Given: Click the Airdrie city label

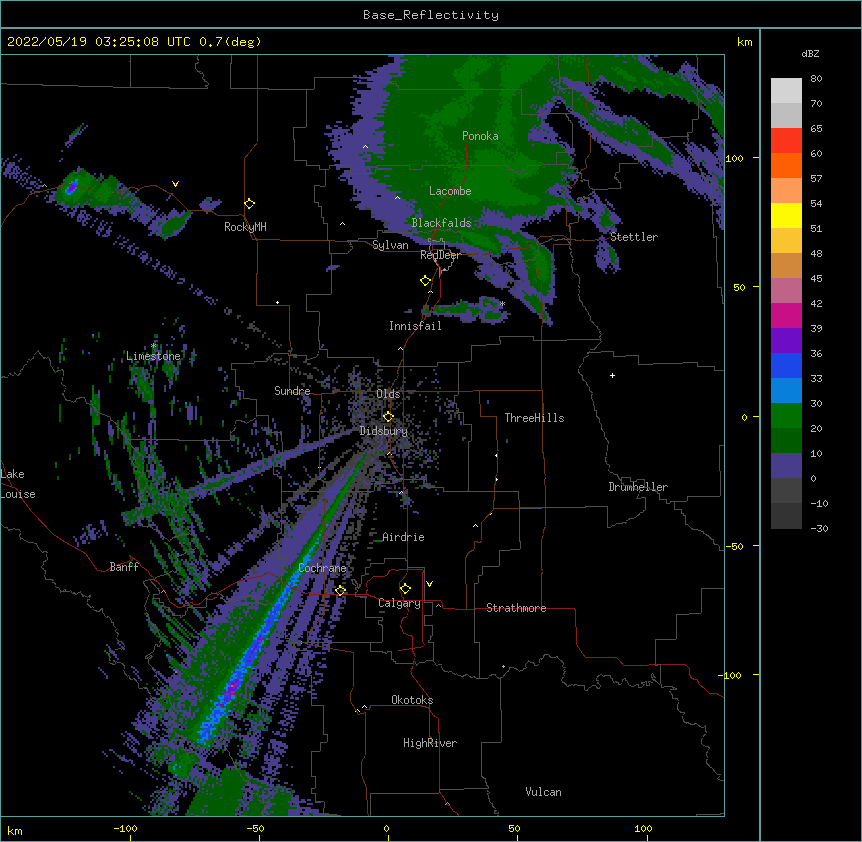Looking at the screenshot, I should (x=404, y=537).
